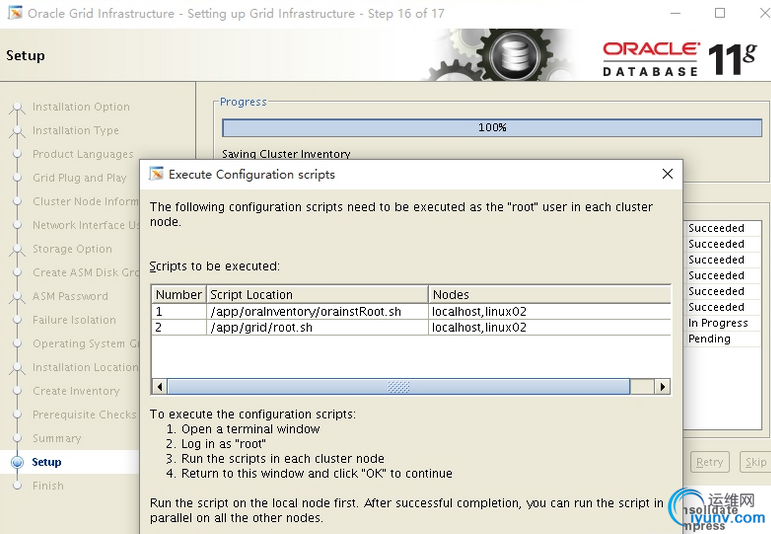Viewport: 771px width, 534px height.
Task: Click the scripts table right scroll arrow
Action: click(x=662, y=387)
